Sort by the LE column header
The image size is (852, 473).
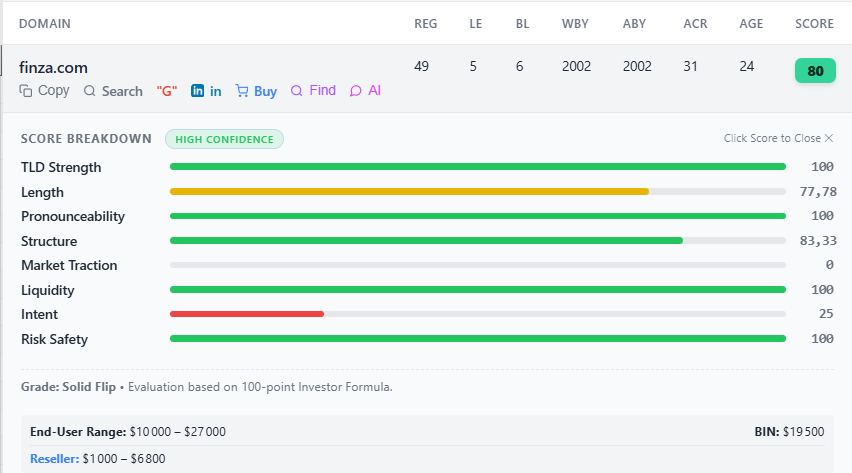(x=476, y=24)
